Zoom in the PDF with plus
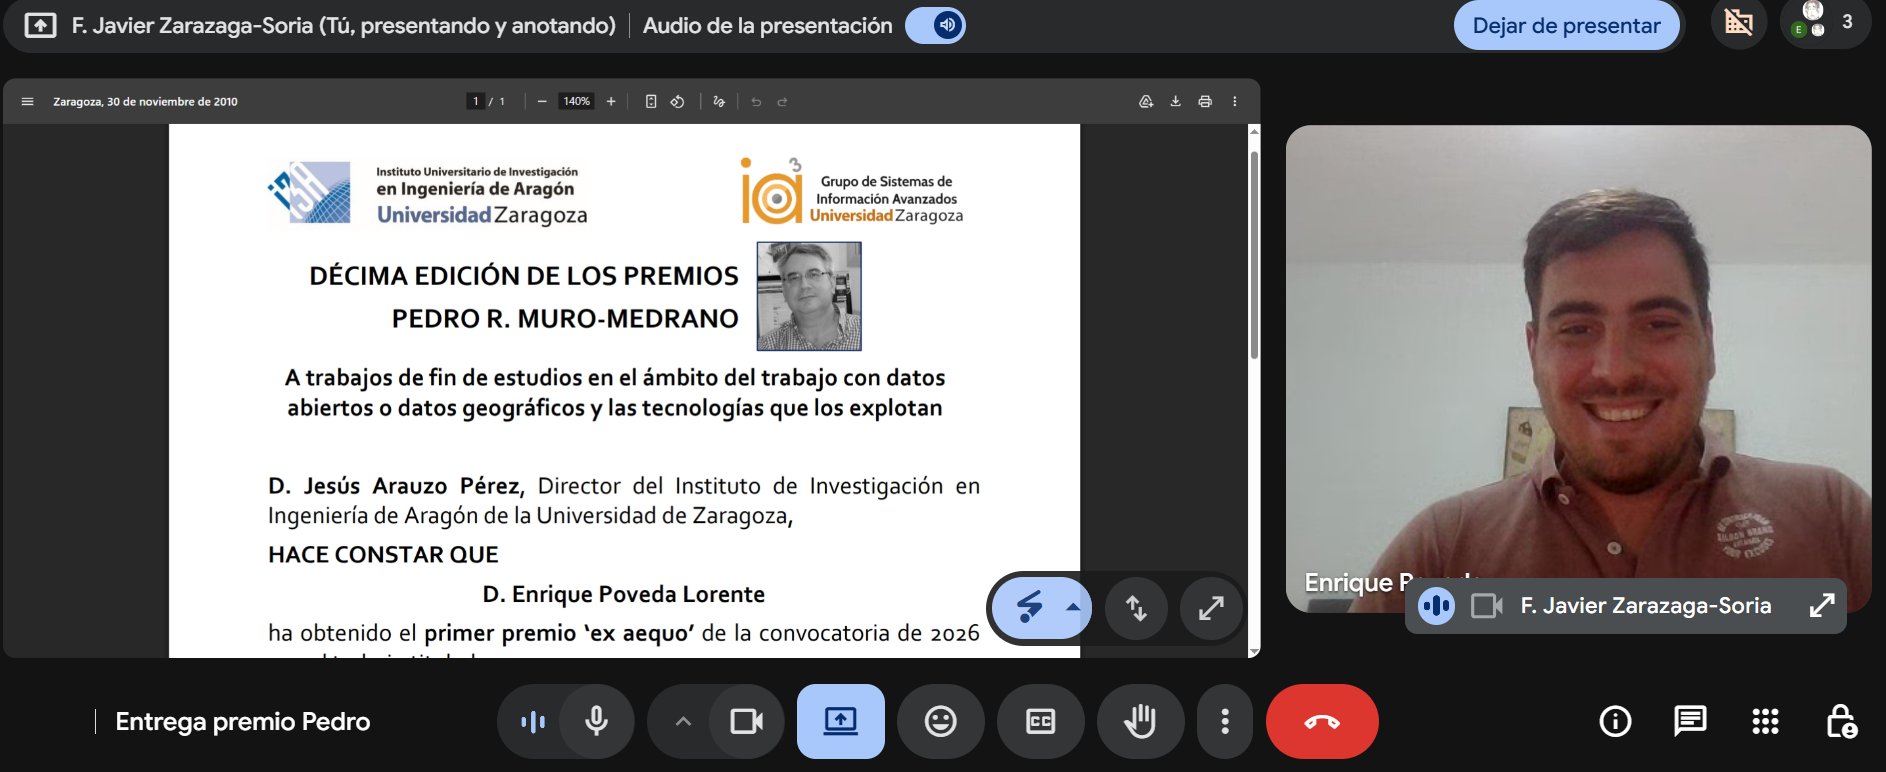This screenshot has height=772, width=1886. 611,101
